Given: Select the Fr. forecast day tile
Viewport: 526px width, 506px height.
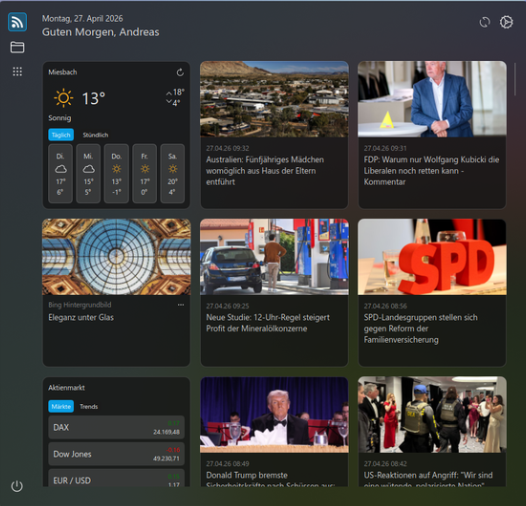Looking at the screenshot, I should [145, 173].
